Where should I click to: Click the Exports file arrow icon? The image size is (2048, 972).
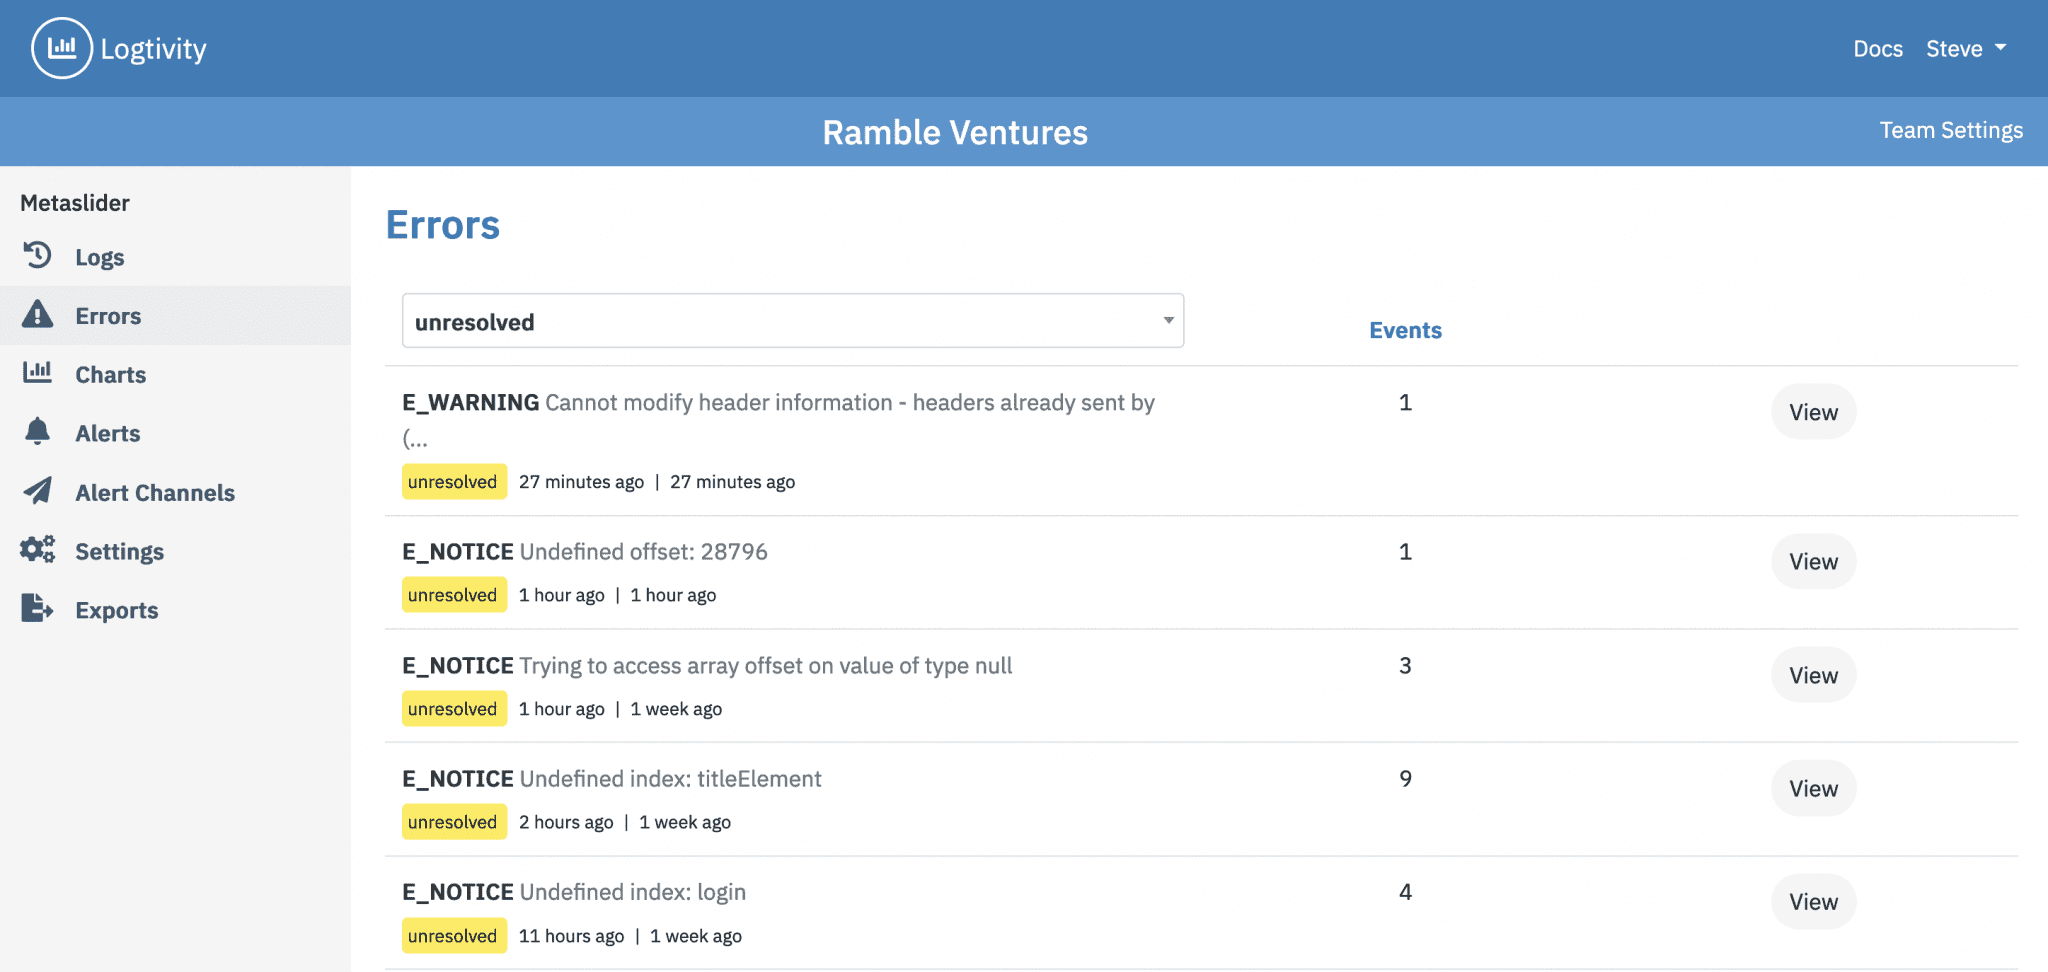pos(38,609)
